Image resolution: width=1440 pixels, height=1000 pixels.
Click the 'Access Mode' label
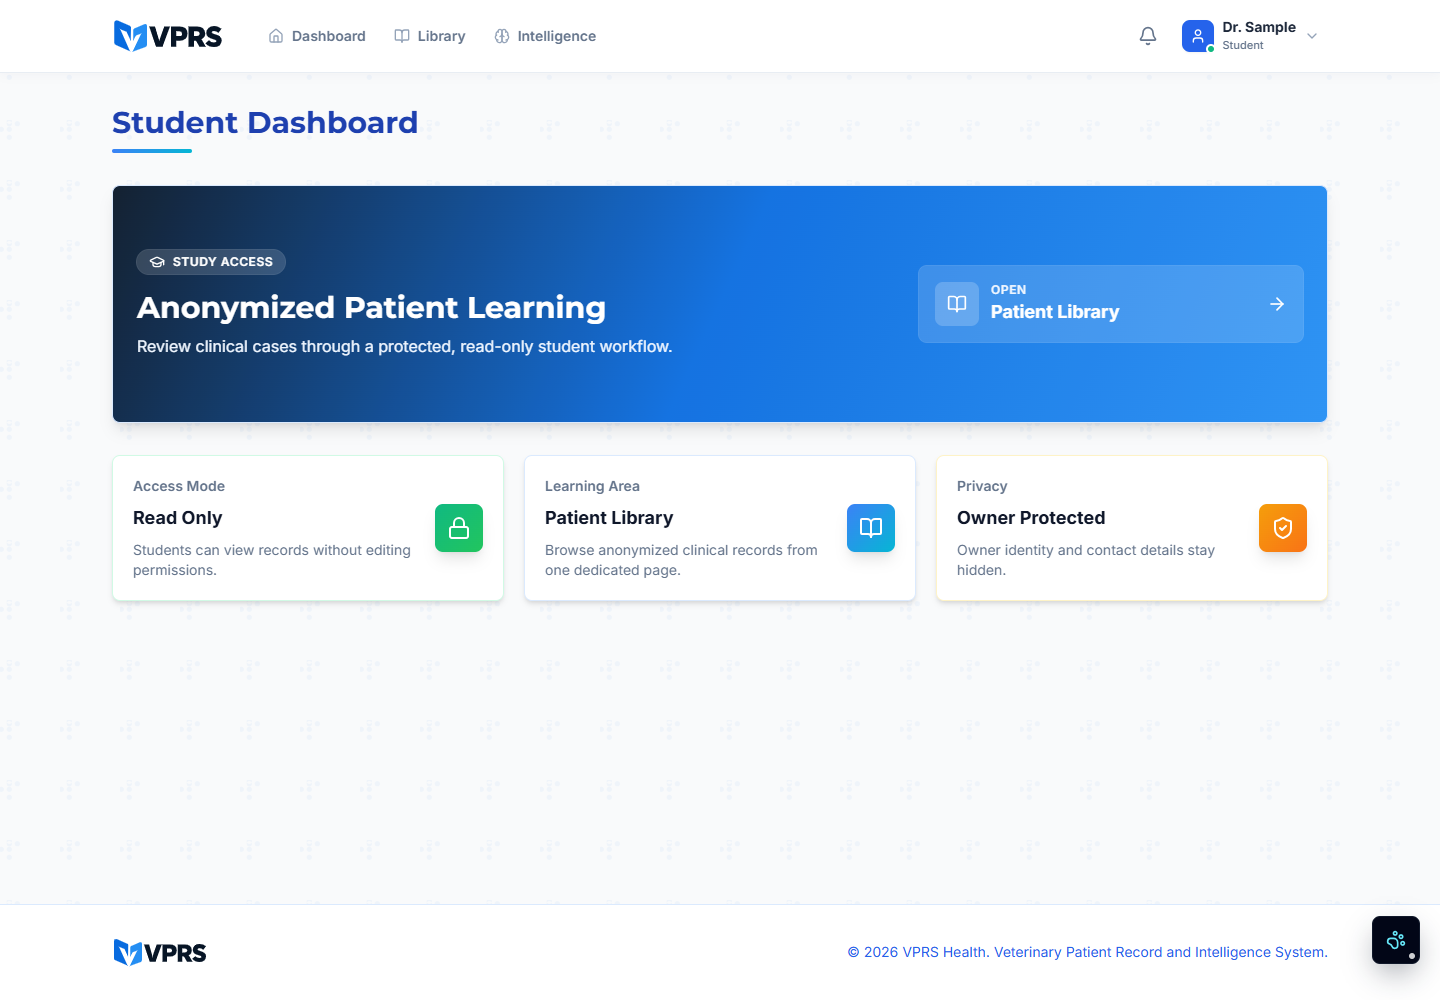pos(179,486)
